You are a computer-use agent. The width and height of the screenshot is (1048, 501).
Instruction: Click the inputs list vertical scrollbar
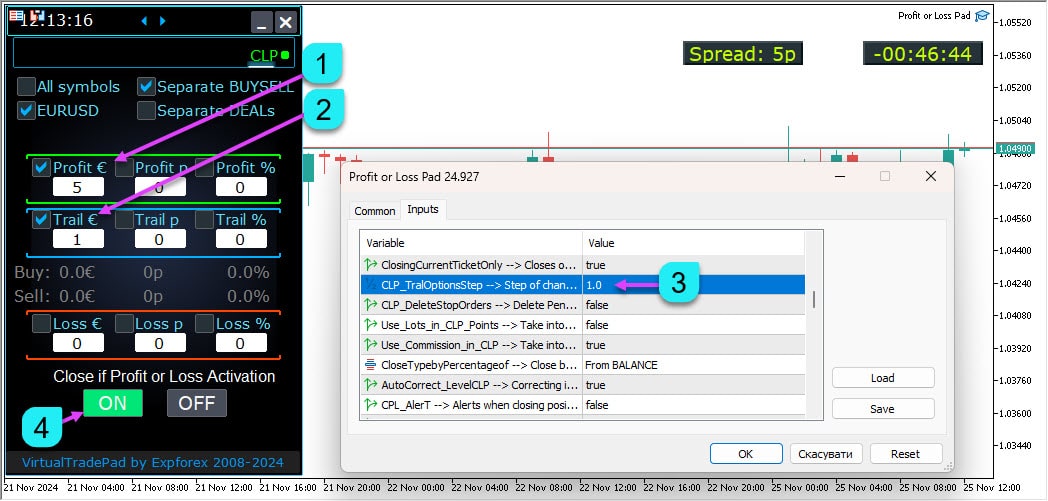(813, 300)
